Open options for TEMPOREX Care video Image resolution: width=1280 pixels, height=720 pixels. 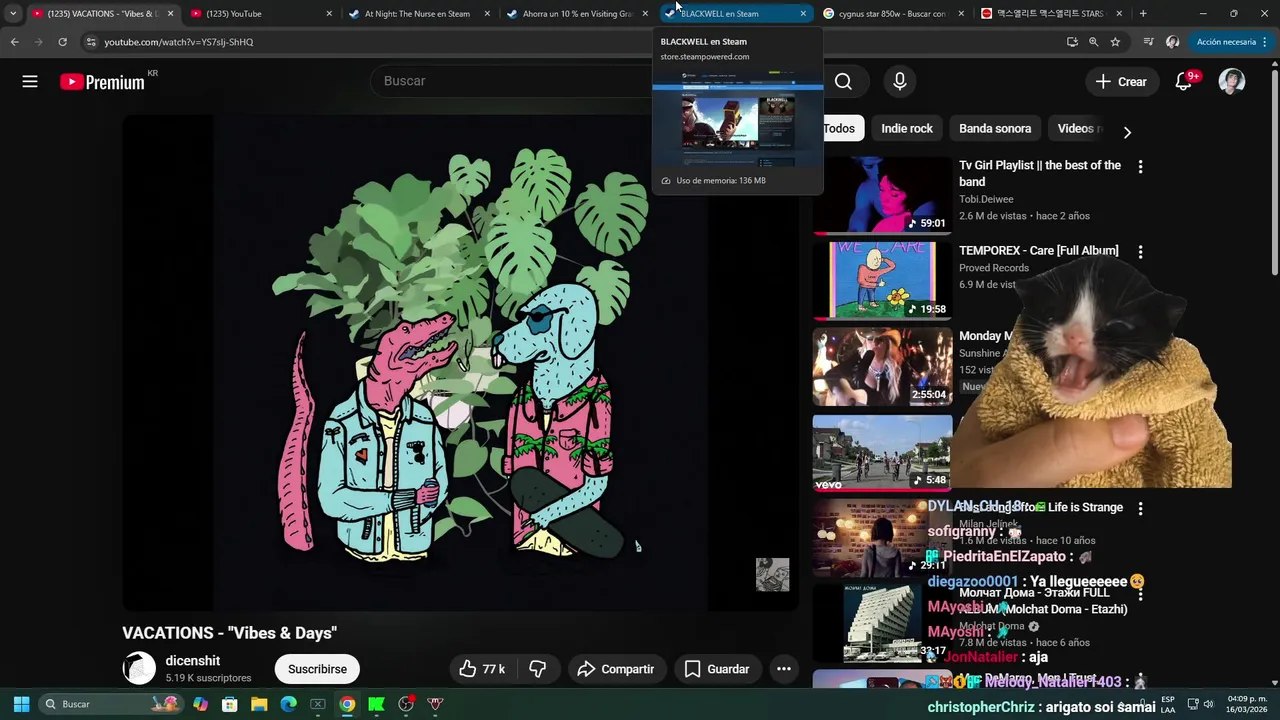click(1140, 252)
